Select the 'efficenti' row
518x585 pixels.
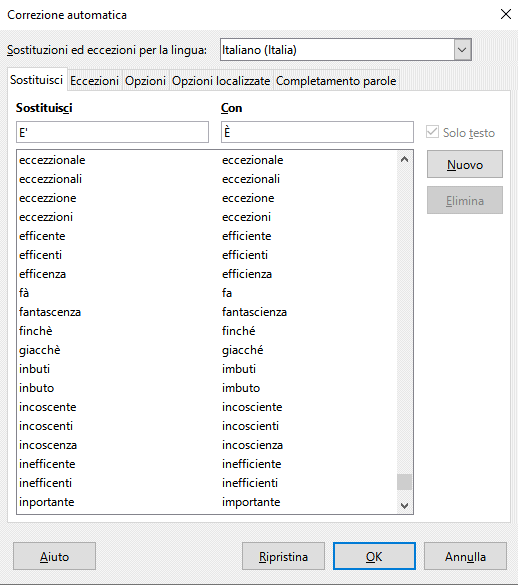pyautogui.click(x=207, y=255)
